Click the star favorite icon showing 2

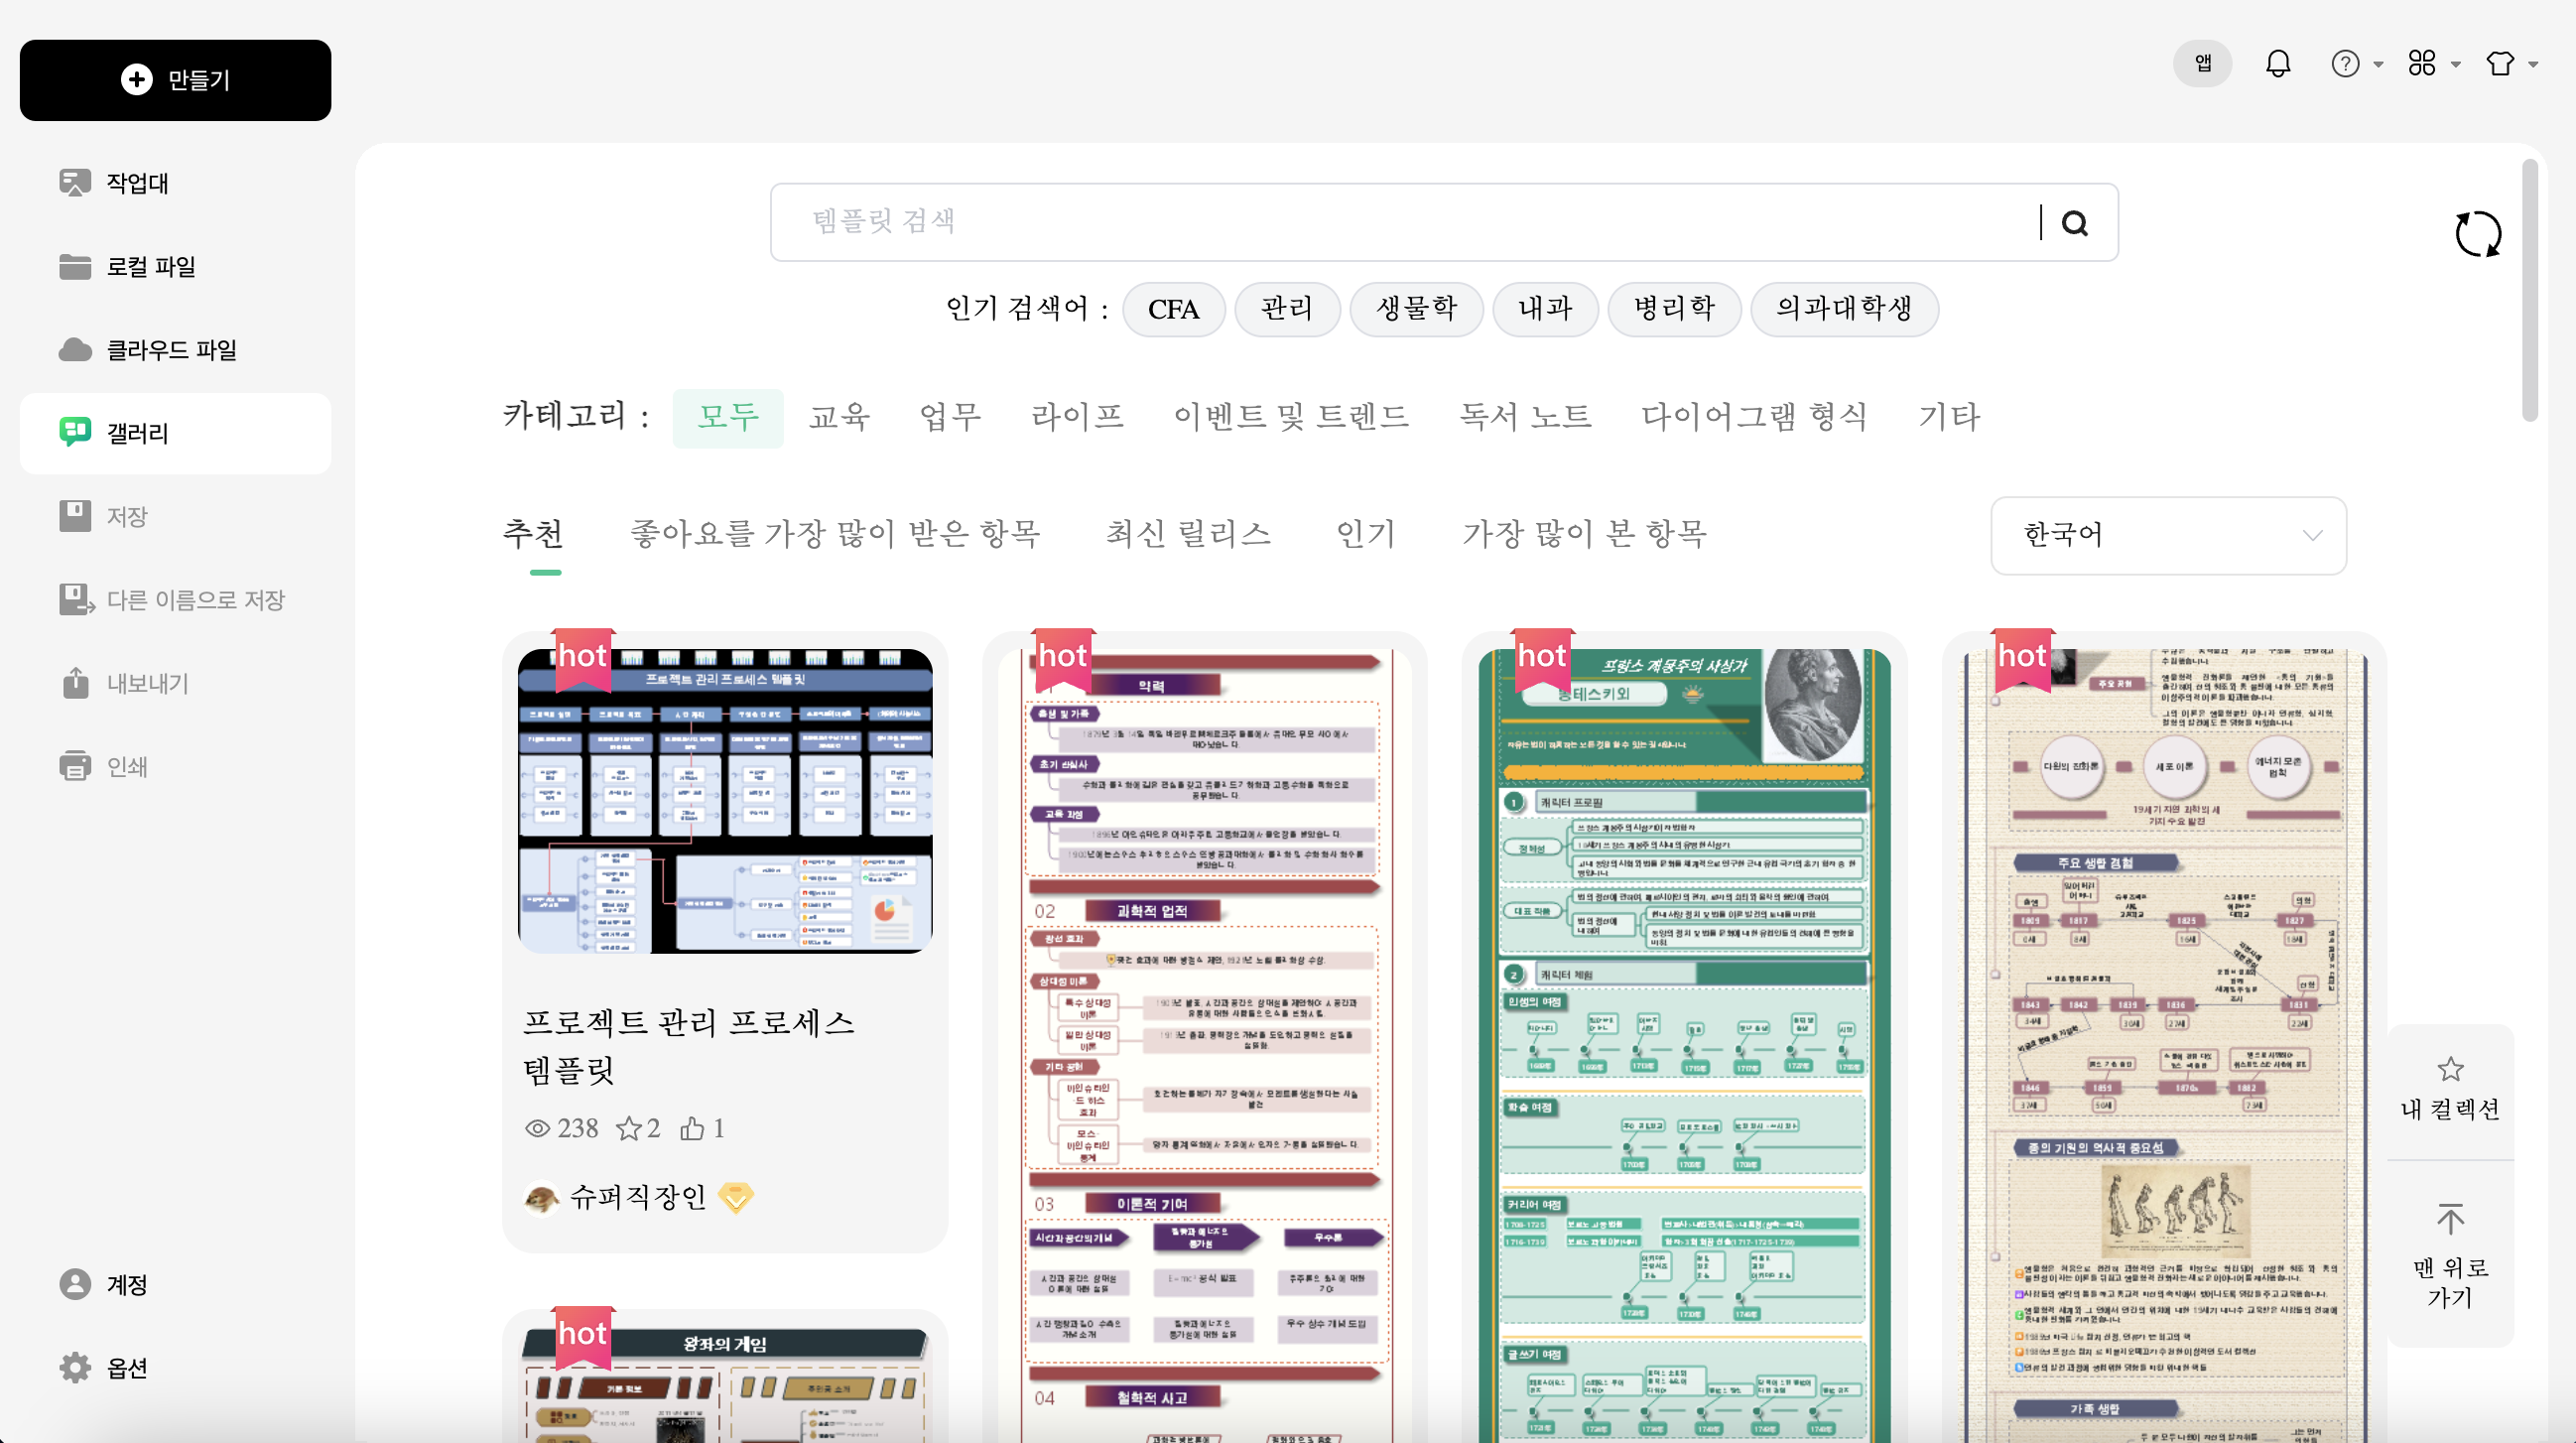[628, 1128]
